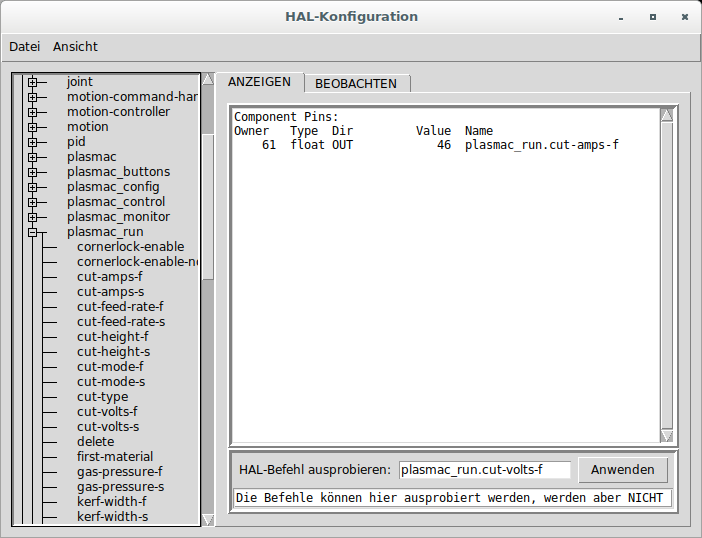Expand the motion-controller node
The width and height of the screenshot is (702, 538).
(32, 112)
